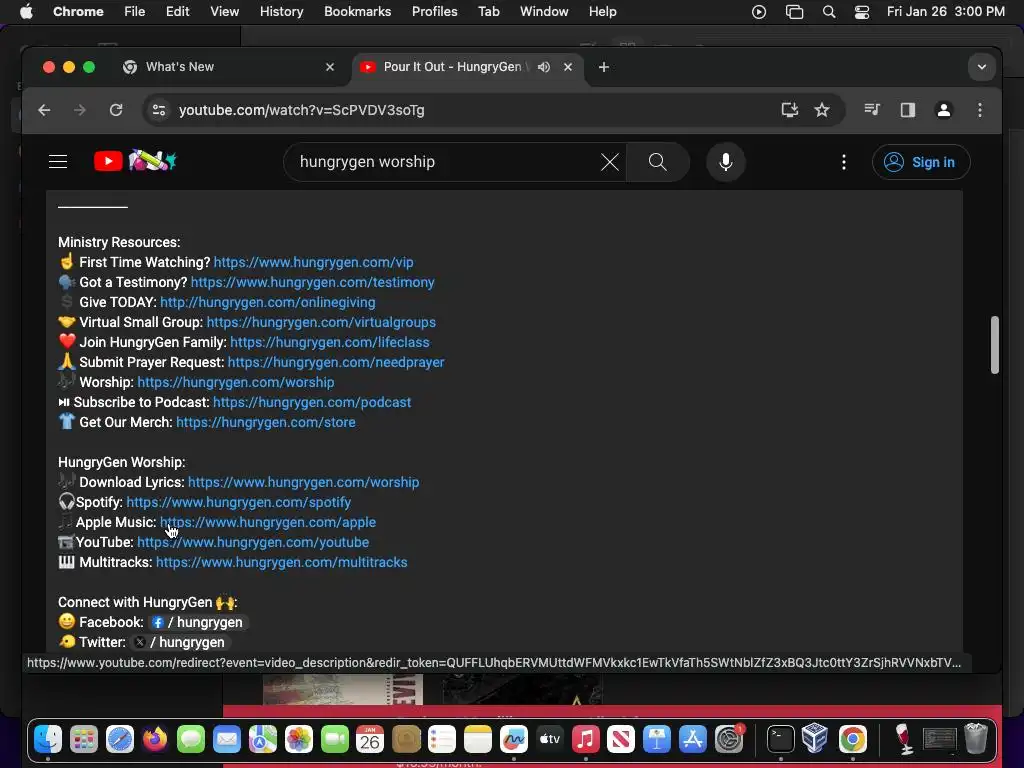Open Chrome profile avatar menu
This screenshot has width=1024, height=768.
944,110
